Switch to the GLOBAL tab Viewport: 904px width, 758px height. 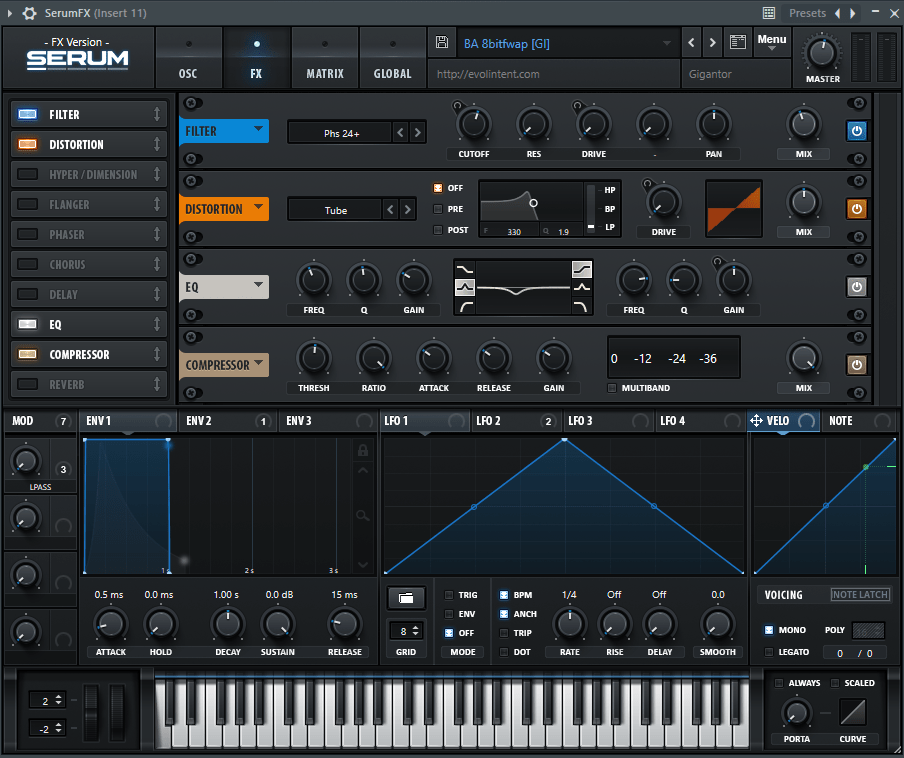(x=393, y=59)
